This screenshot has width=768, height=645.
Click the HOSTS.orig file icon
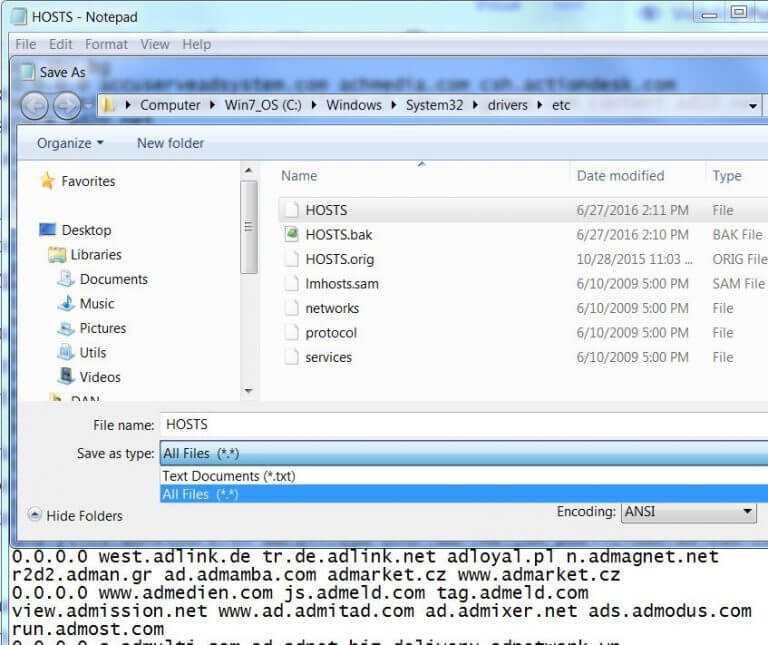[291, 259]
